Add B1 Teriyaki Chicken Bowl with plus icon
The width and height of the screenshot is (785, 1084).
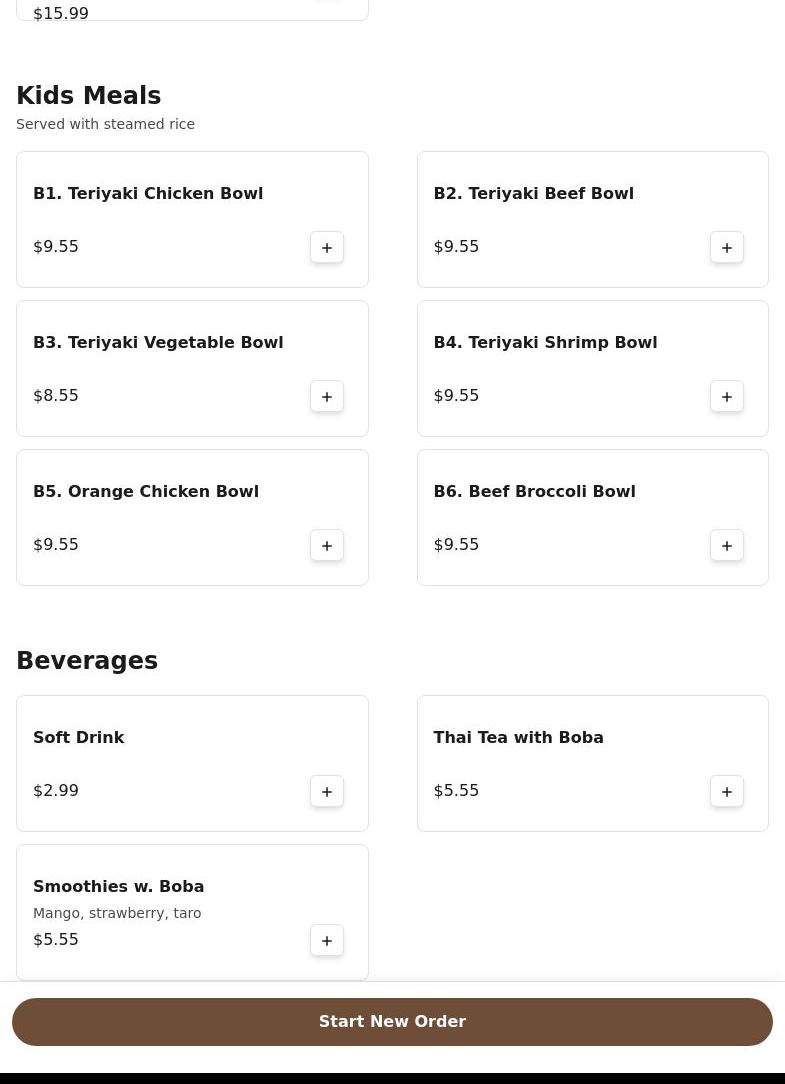click(x=326, y=247)
